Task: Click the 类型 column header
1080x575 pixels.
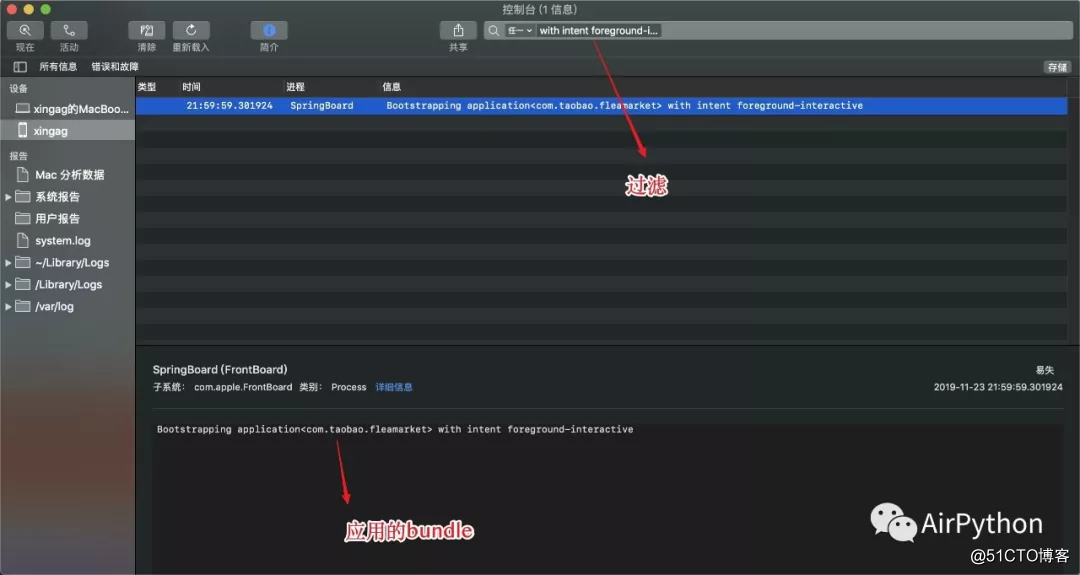Action: pyautogui.click(x=147, y=87)
